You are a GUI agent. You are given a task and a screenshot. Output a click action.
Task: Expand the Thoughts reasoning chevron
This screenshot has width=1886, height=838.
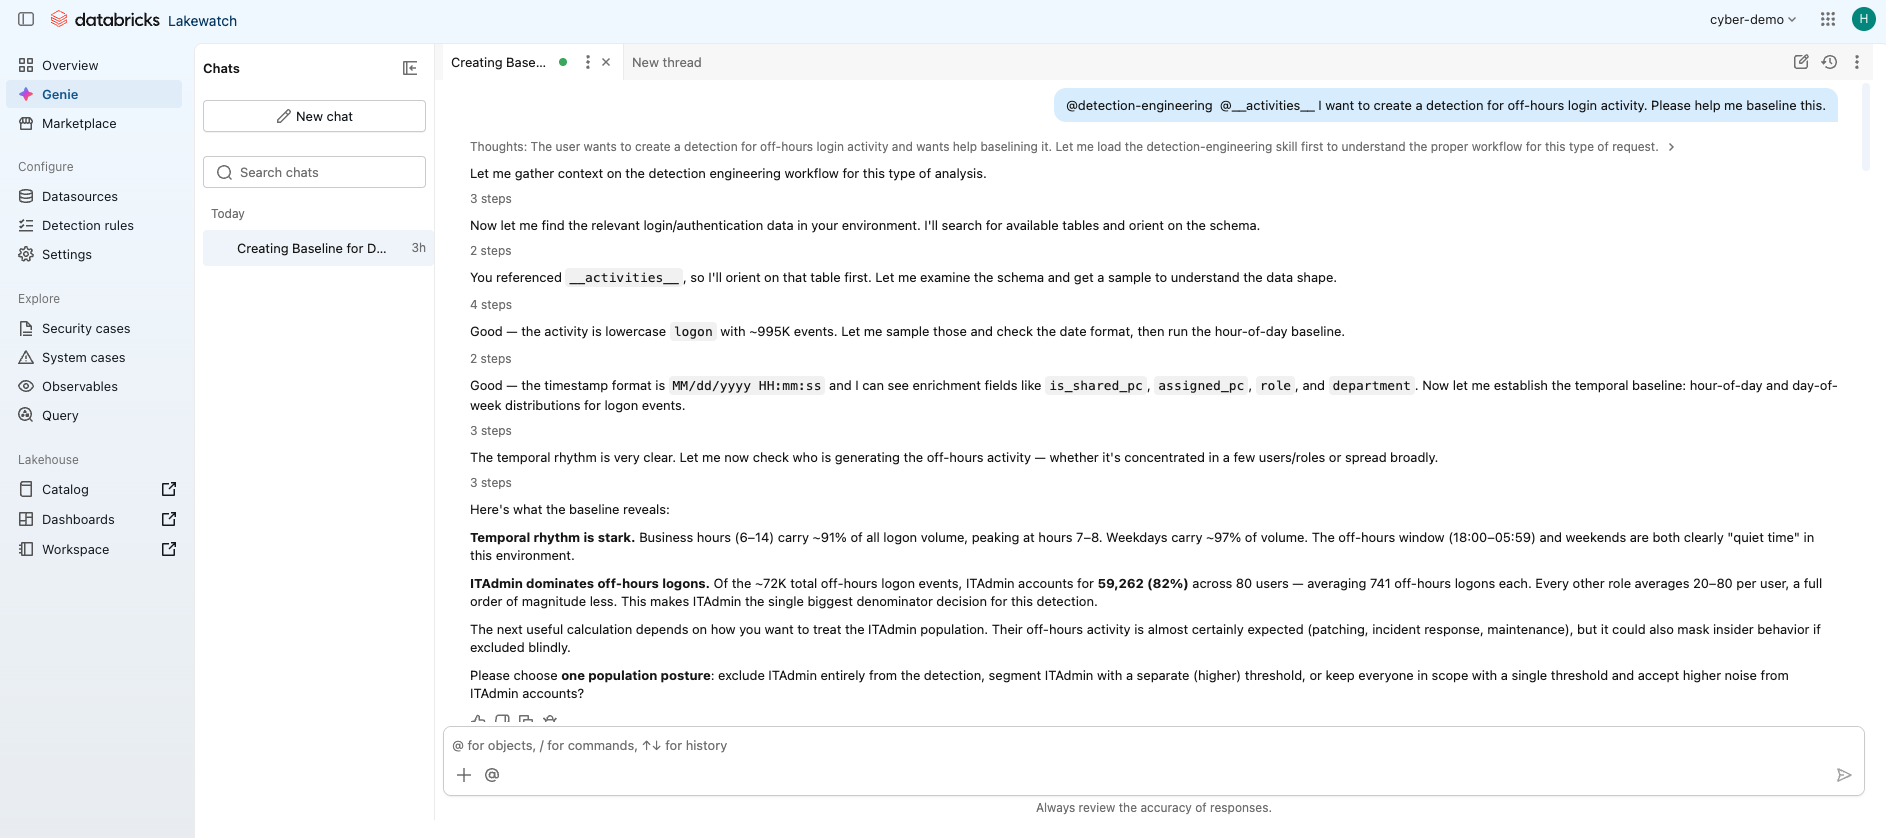pos(1671,147)
